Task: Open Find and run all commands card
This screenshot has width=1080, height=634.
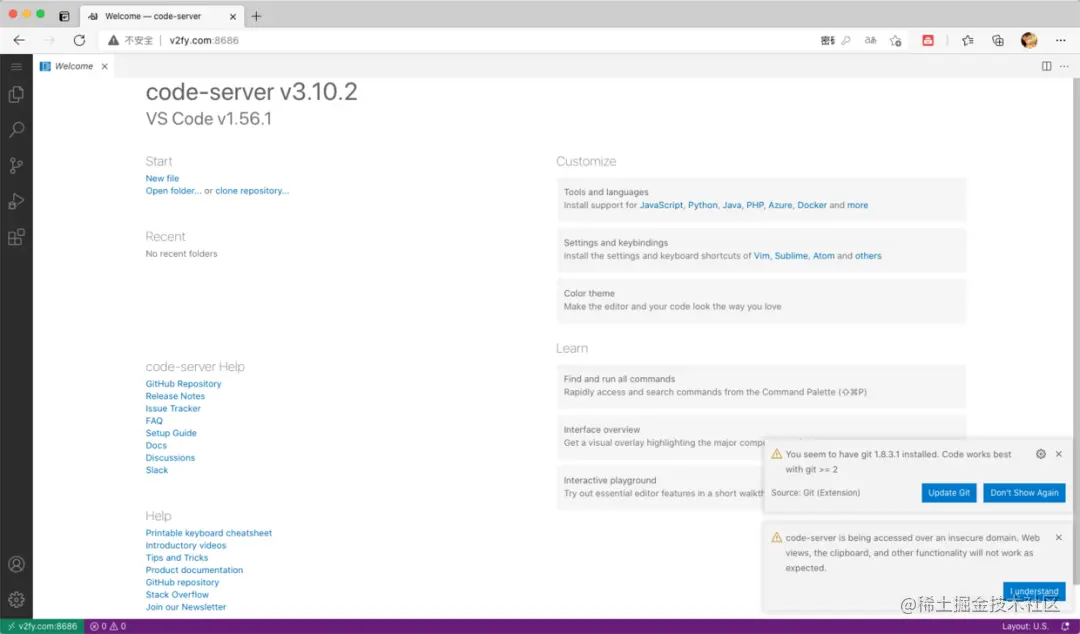Action: coord(761,386)
